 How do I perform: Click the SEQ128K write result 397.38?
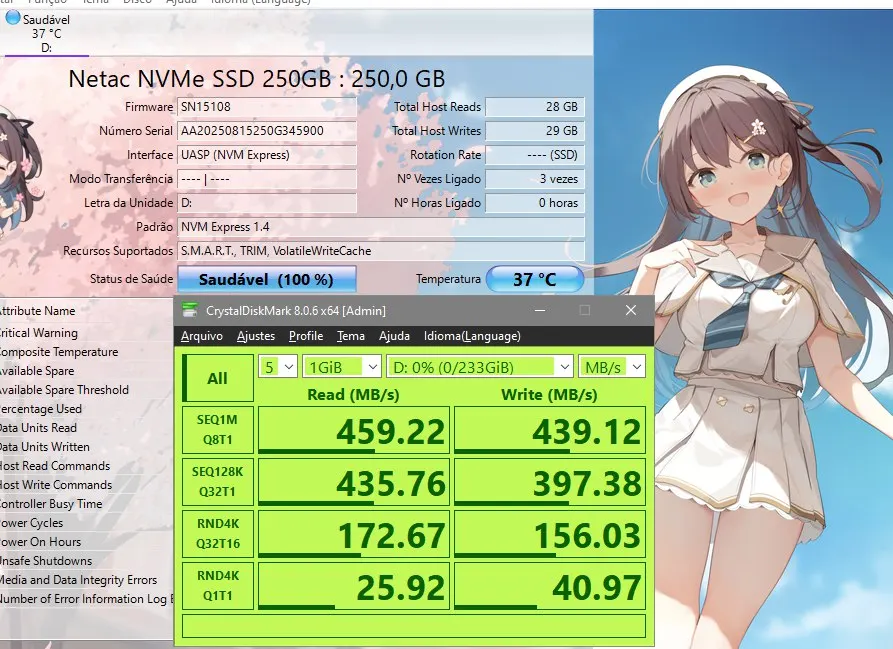(x=550, y=482)
